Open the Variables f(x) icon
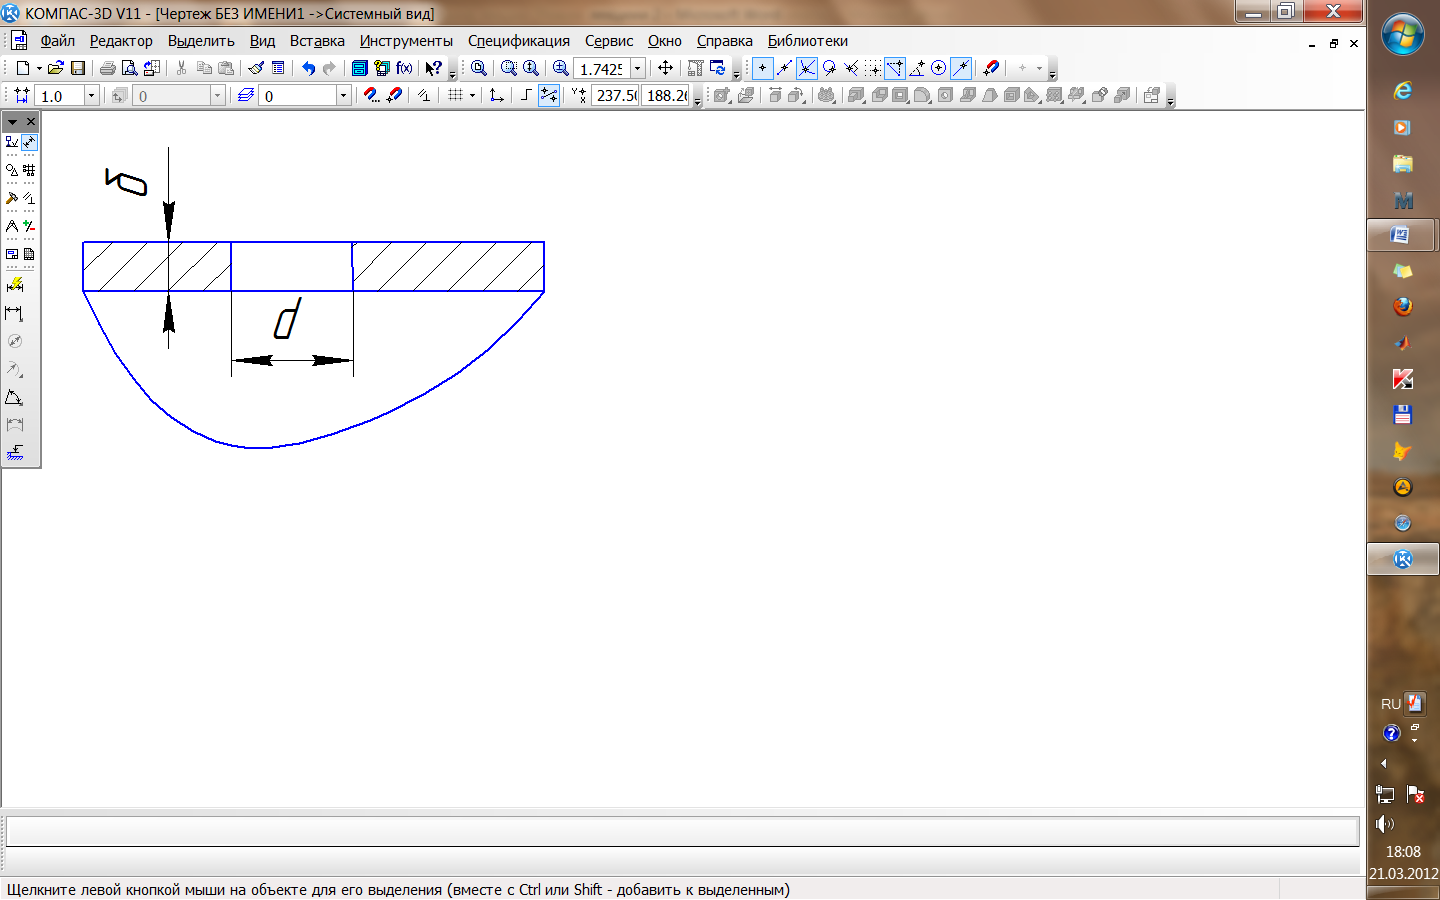The width and height of the screenshot is (1440, 900). pyautogui.click(x=404, y=68)
